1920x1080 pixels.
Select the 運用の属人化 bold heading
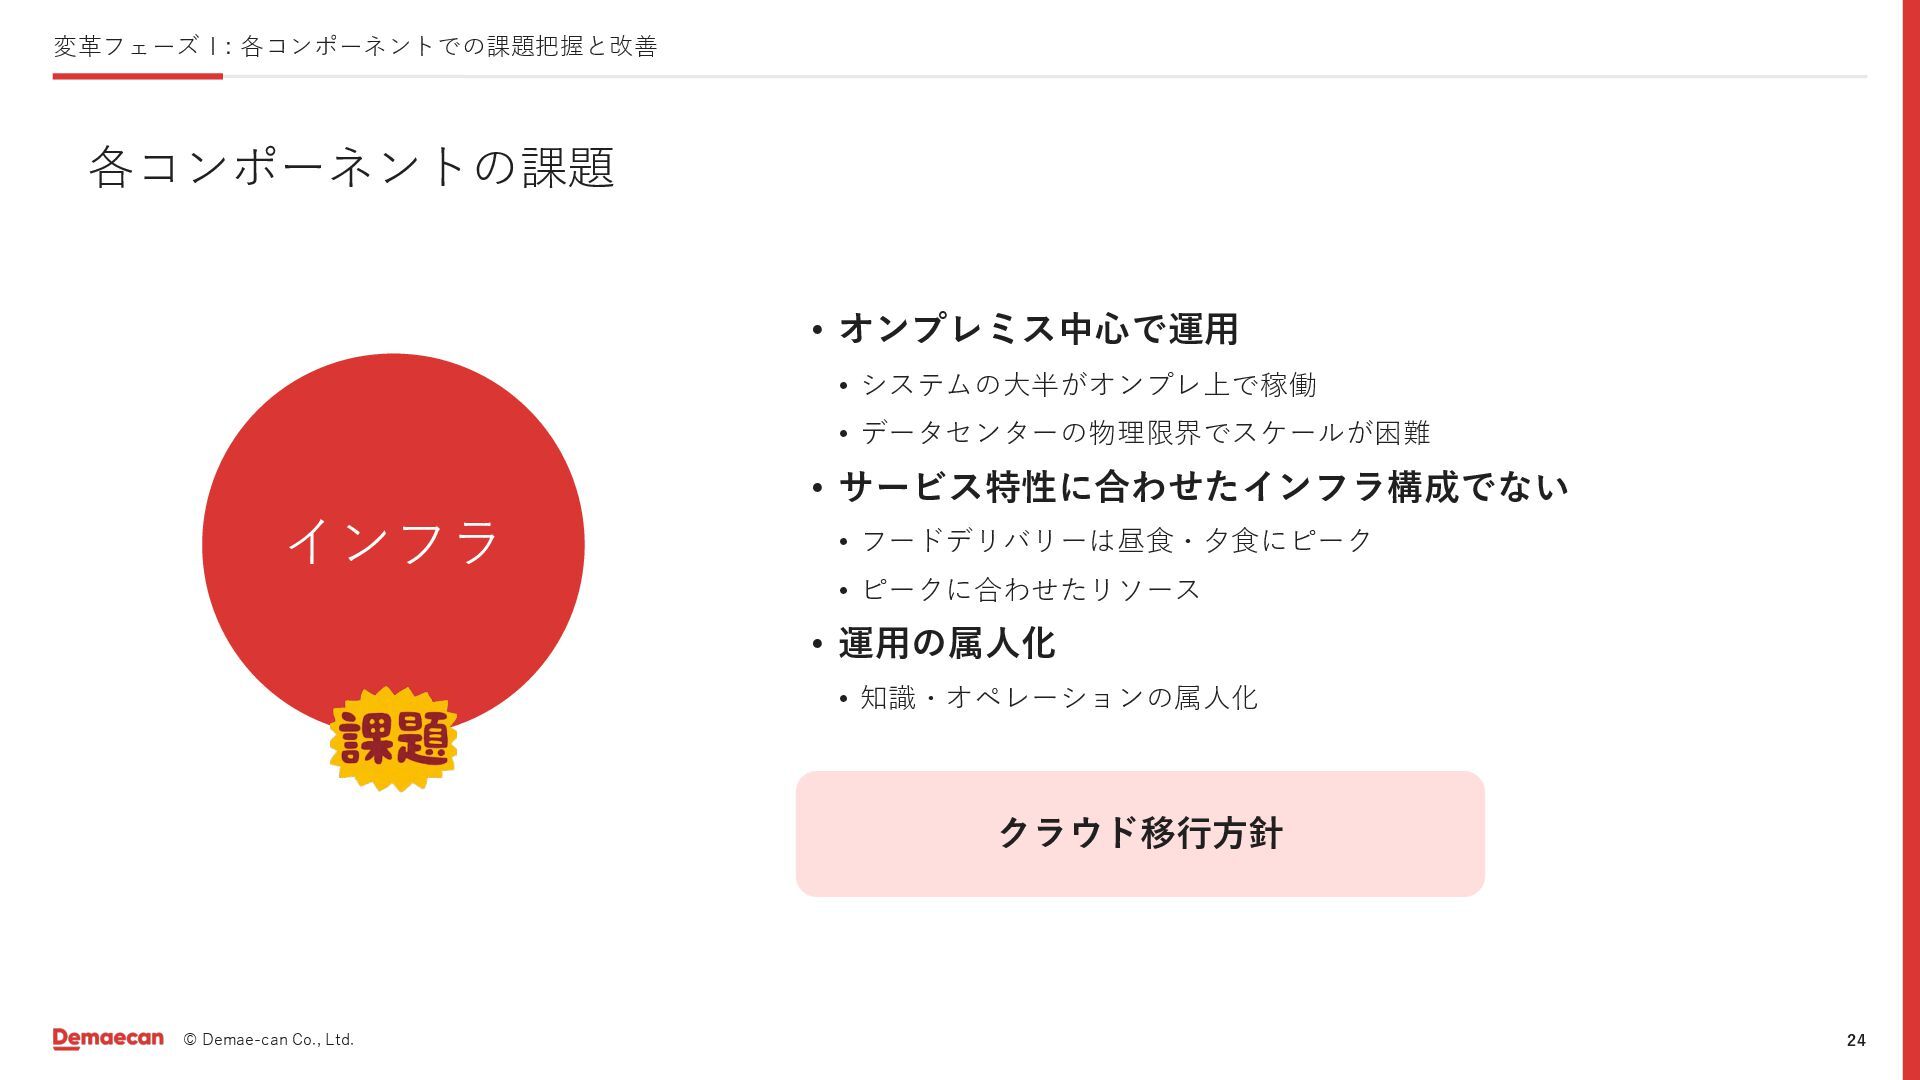coord(946,643)
